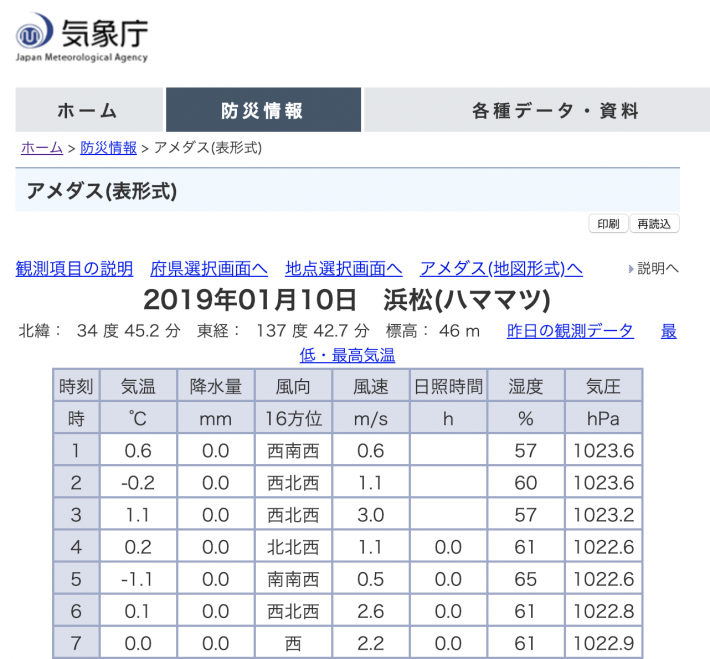Click the 降水量 column header
Image resolution: width=710 pixels, height=659 pixels.
(215, 386)
